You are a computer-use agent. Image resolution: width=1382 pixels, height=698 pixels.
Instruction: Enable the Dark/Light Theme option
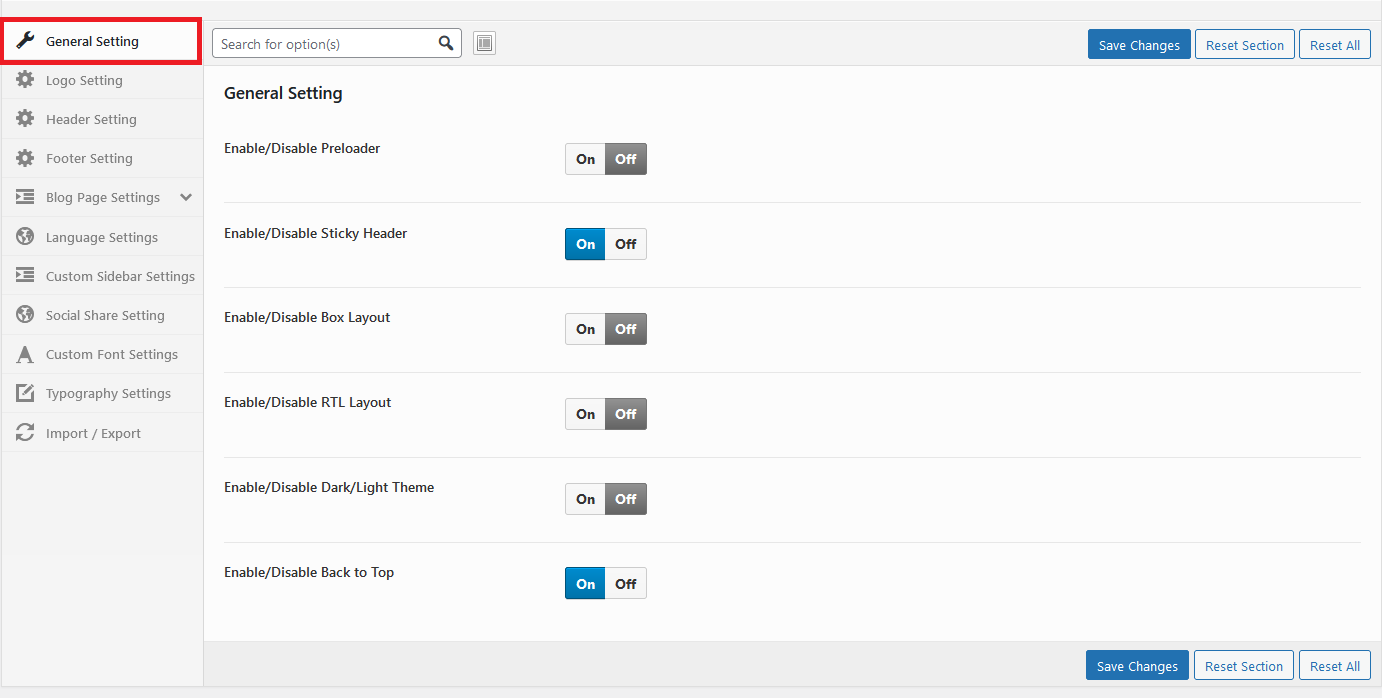[585, 499]
